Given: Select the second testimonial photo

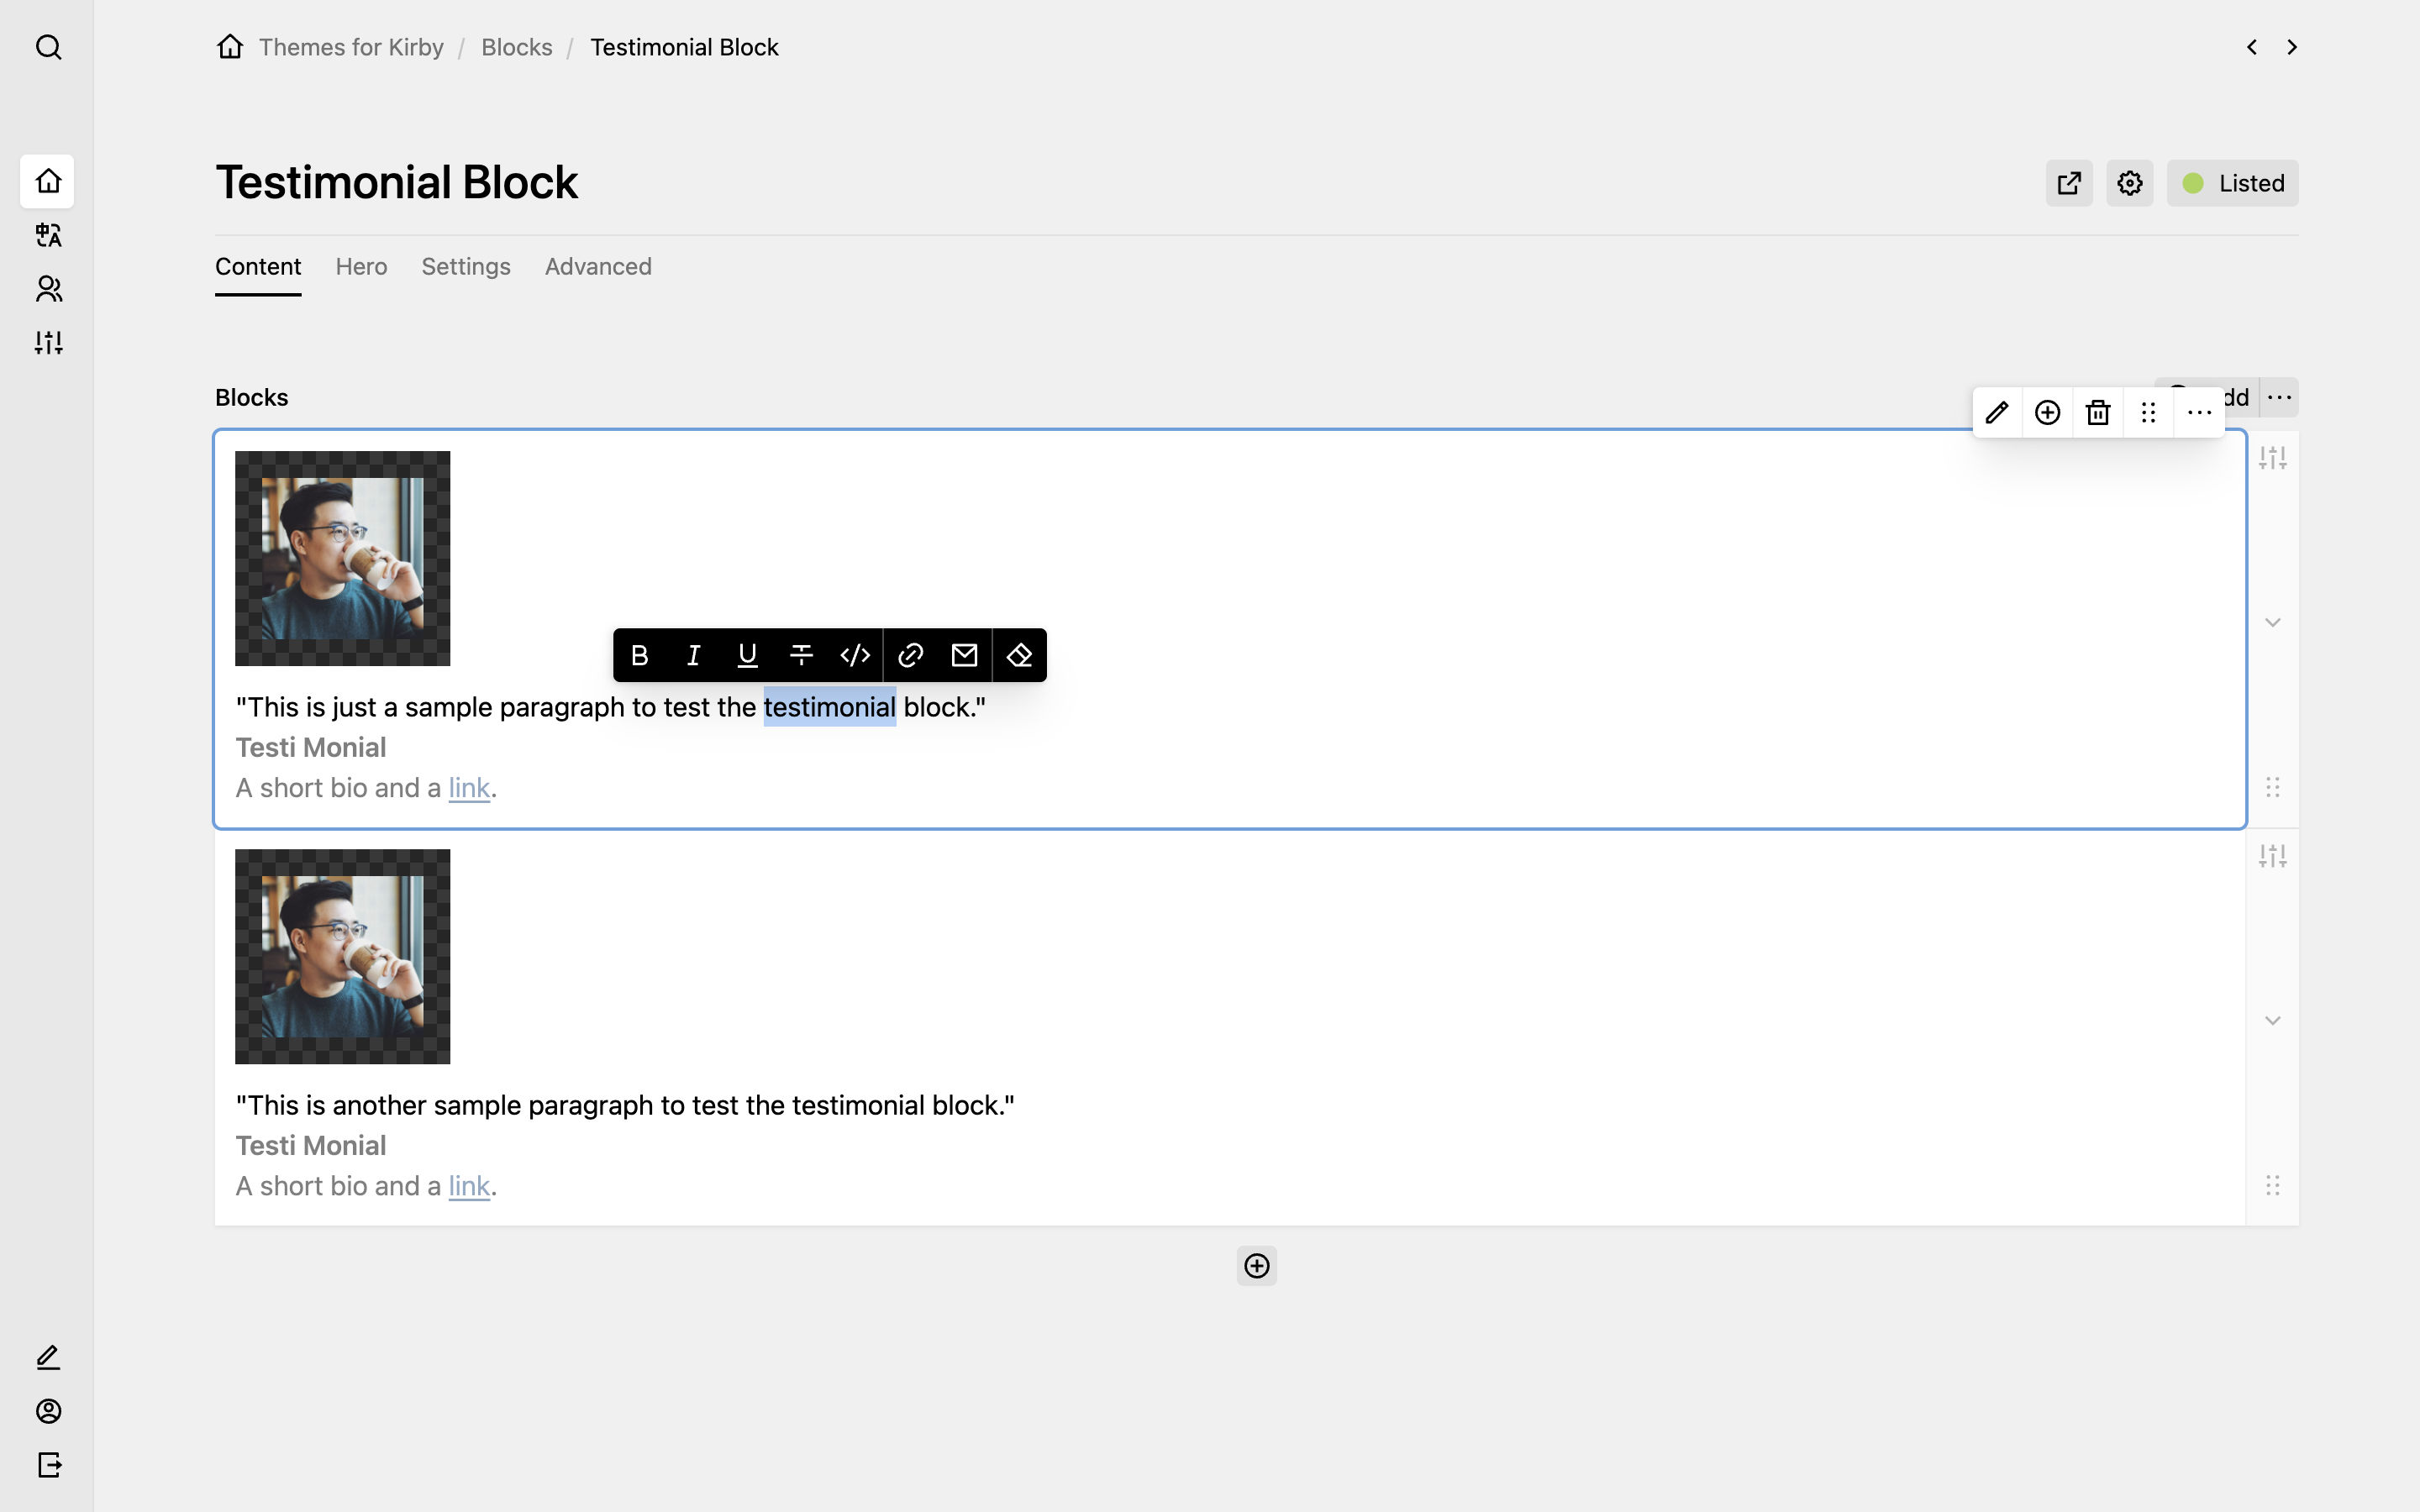Looking at the screenshot, I should coord(343,957).
